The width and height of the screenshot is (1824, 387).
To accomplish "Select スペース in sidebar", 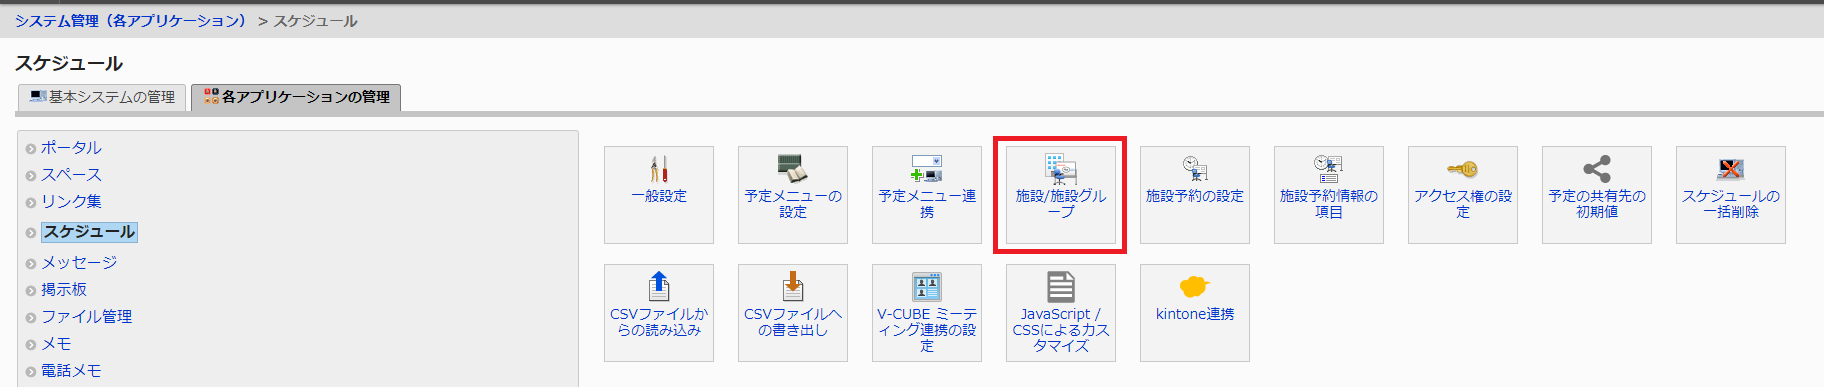I will [71, 175].
